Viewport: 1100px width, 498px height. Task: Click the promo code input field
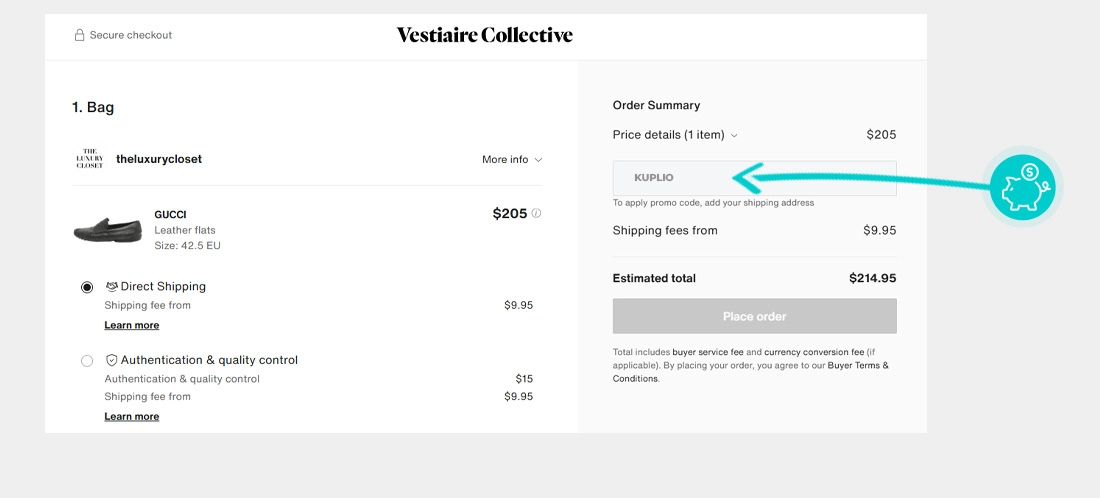(754, 178)
